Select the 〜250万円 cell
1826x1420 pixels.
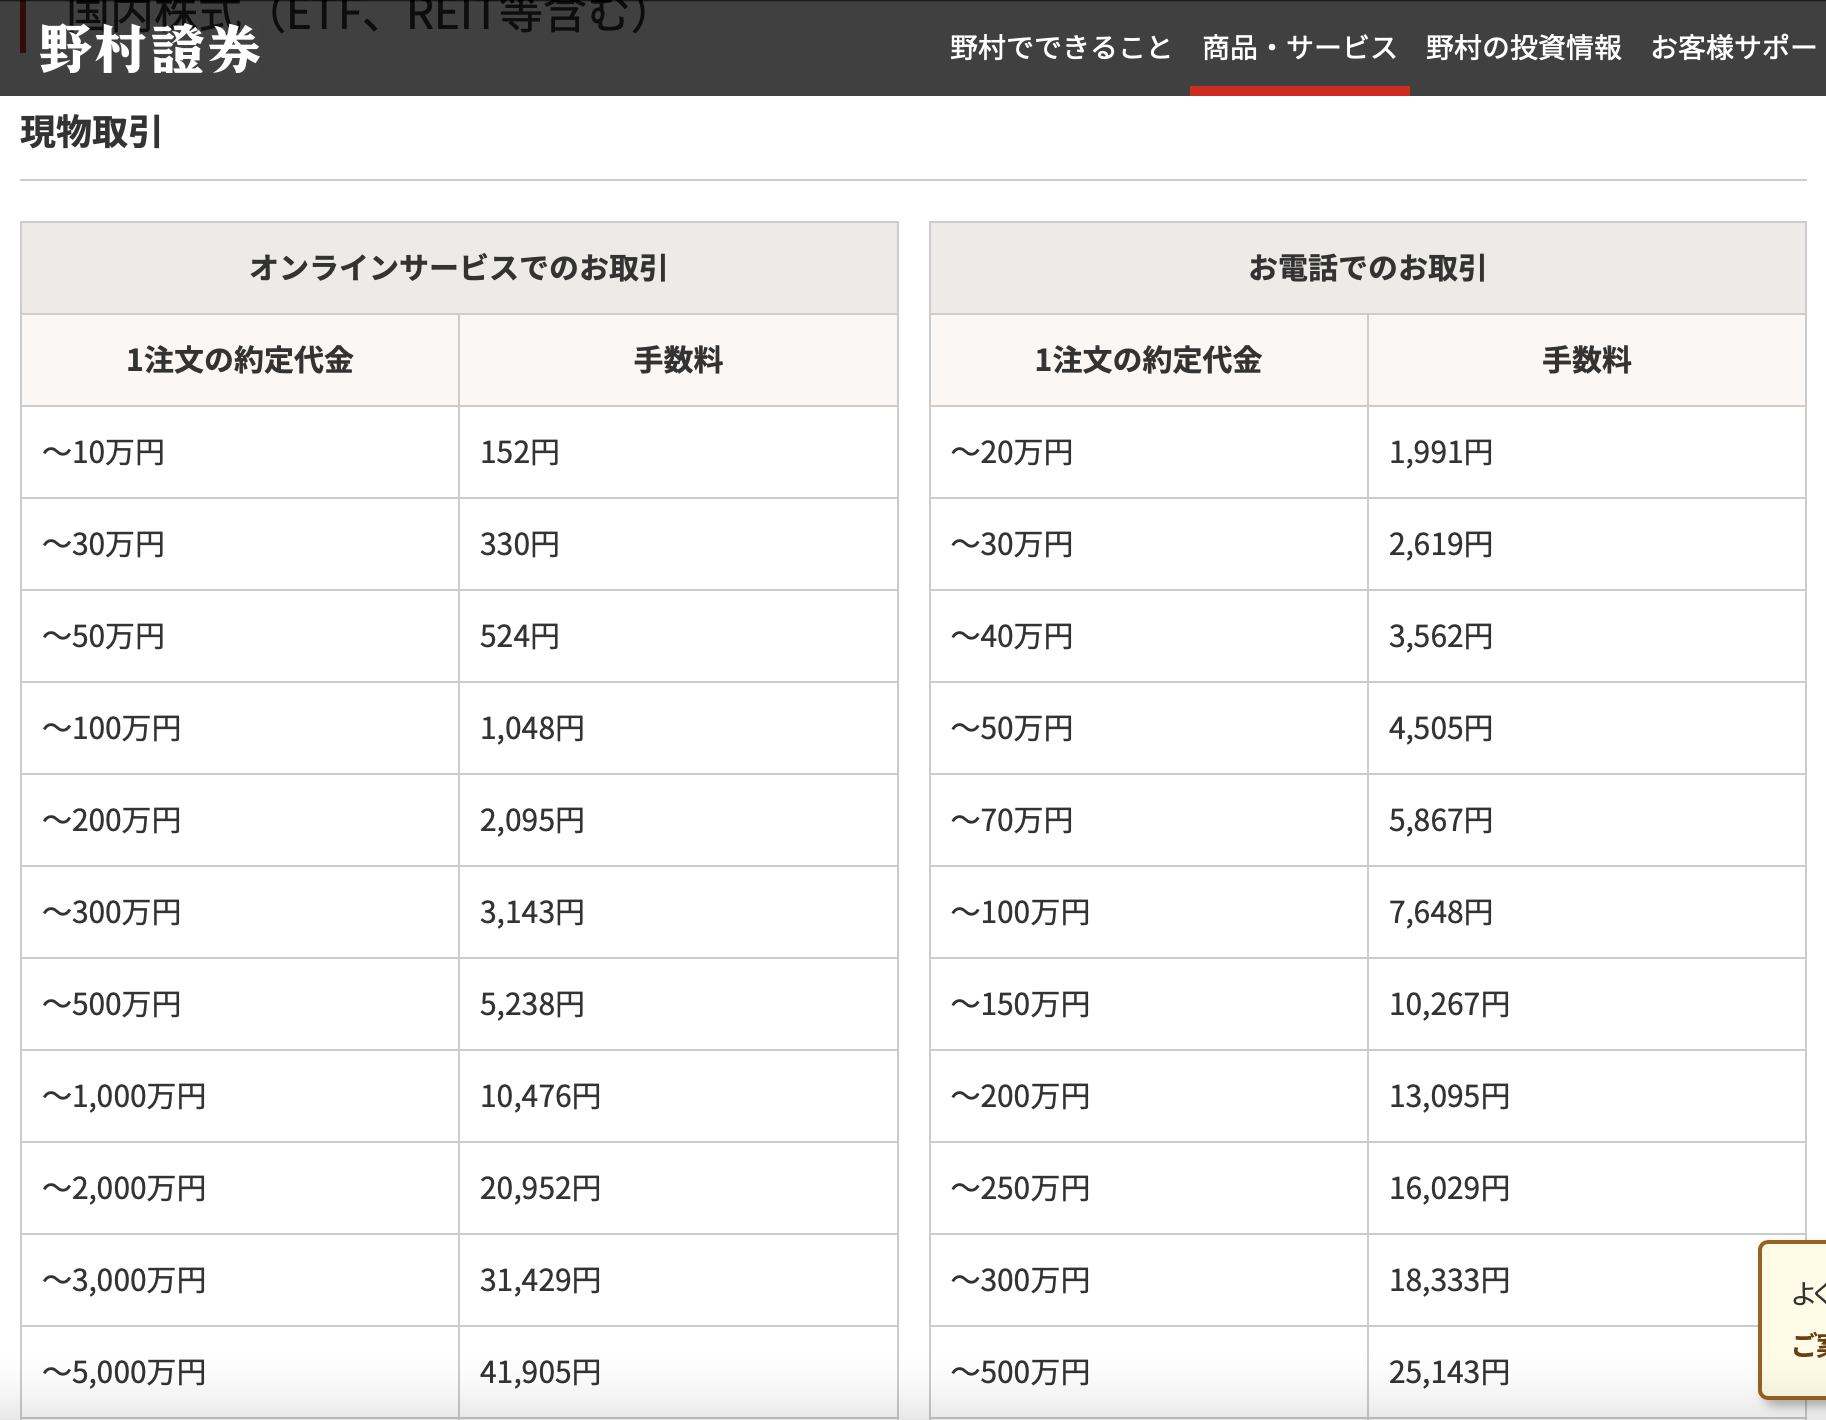pyautogui.click(x=1149, y=1188)
